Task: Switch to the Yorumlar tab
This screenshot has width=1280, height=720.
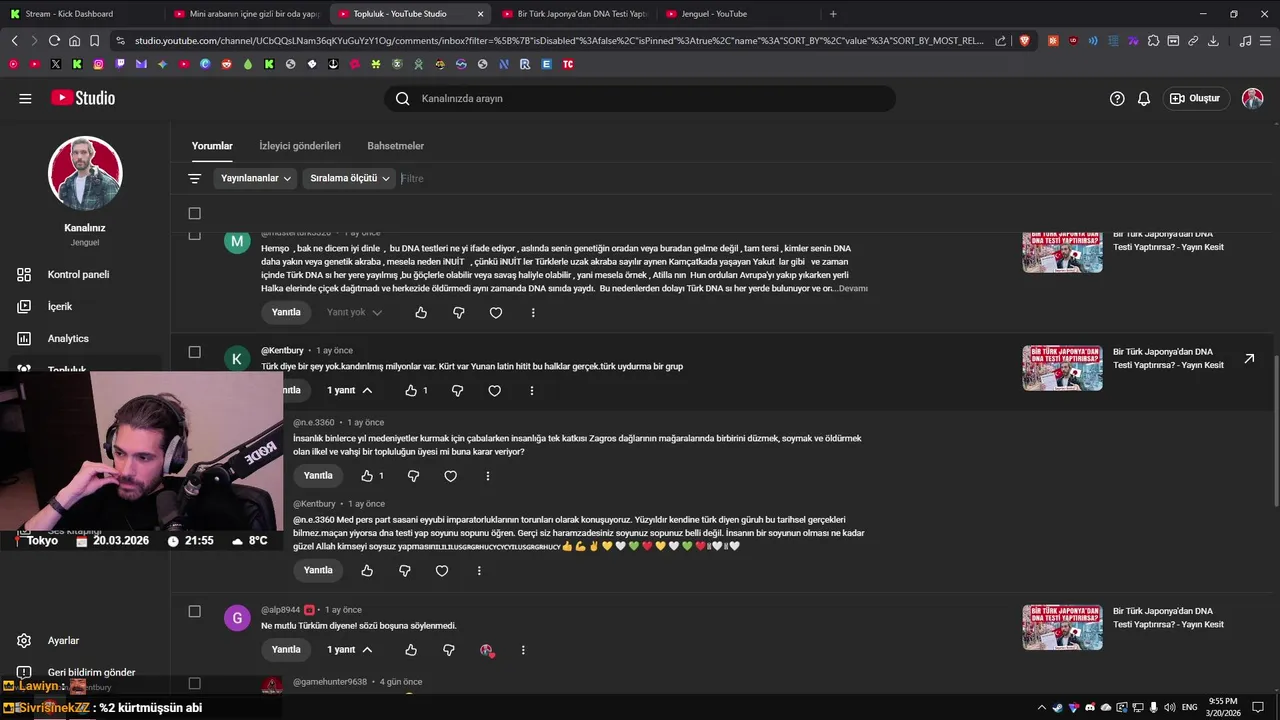Action: [x=212, y=146]
